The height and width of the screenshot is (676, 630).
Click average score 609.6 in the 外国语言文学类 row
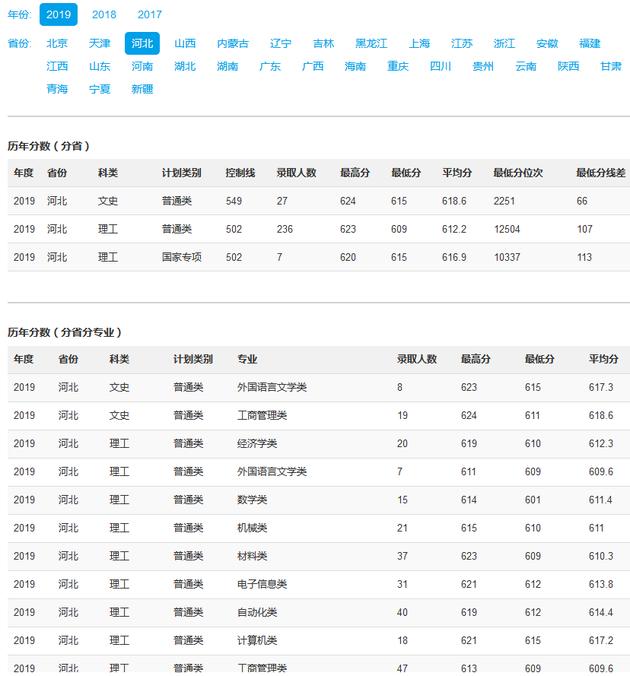pos(601,472)
